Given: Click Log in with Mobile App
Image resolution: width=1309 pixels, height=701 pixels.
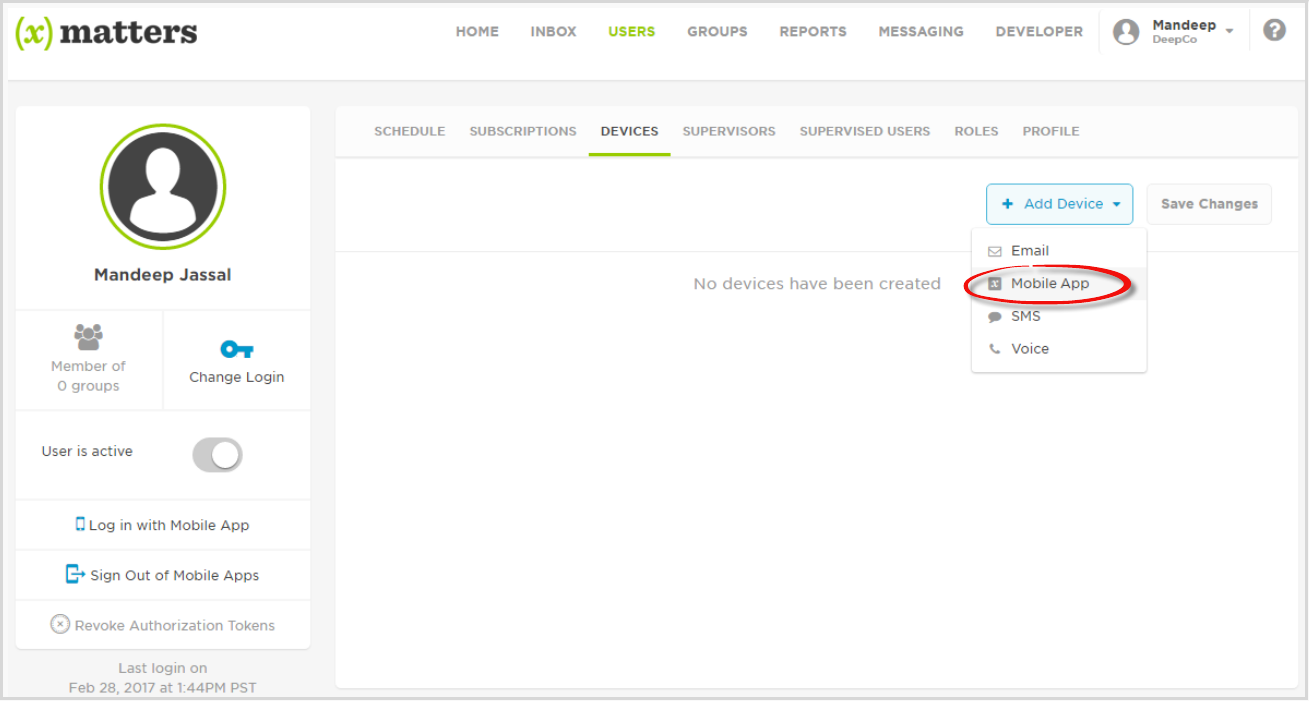Looking at the screenshot, I should click(169, 525).
